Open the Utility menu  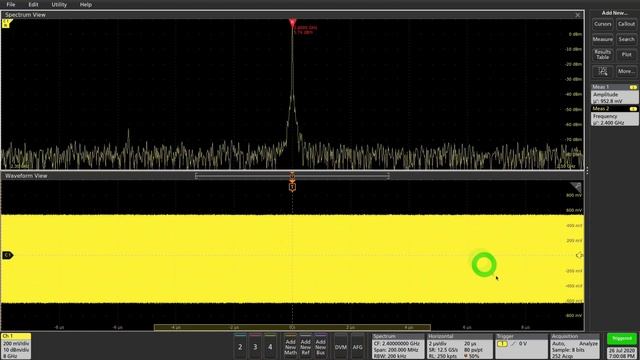click(x=59, y=4)
